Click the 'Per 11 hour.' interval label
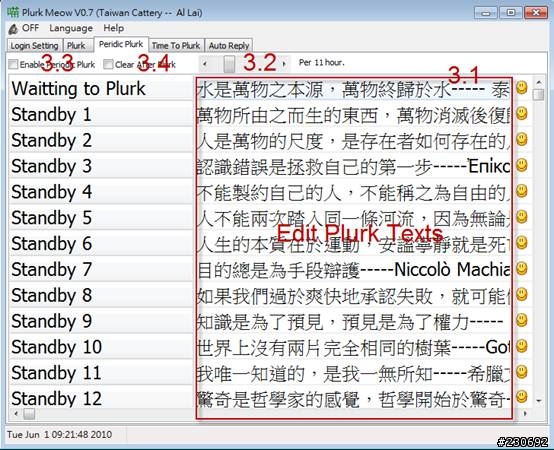This screenshot has height=450, width=554. [x=321, y=63]
